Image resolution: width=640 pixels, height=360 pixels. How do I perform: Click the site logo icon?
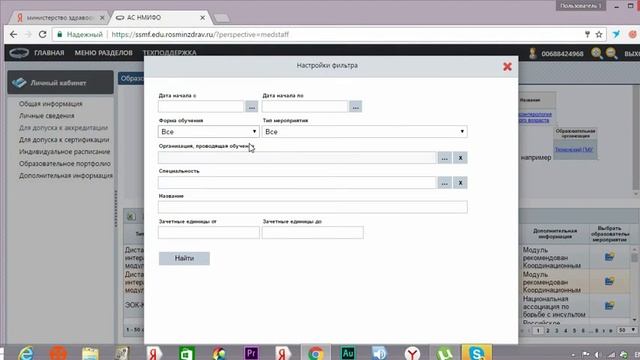coord(19,53)
